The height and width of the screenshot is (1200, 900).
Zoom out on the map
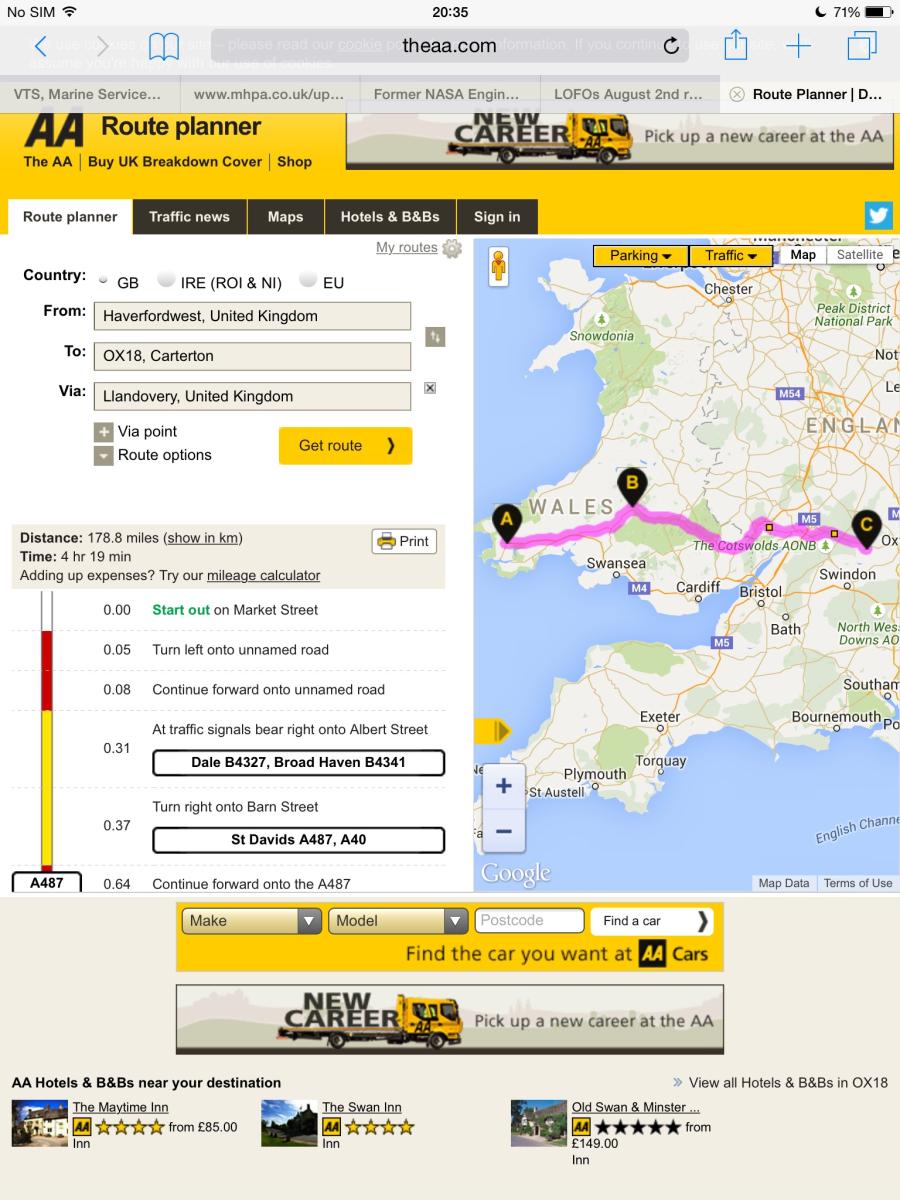pyautogui.click(x=504, y=831)
